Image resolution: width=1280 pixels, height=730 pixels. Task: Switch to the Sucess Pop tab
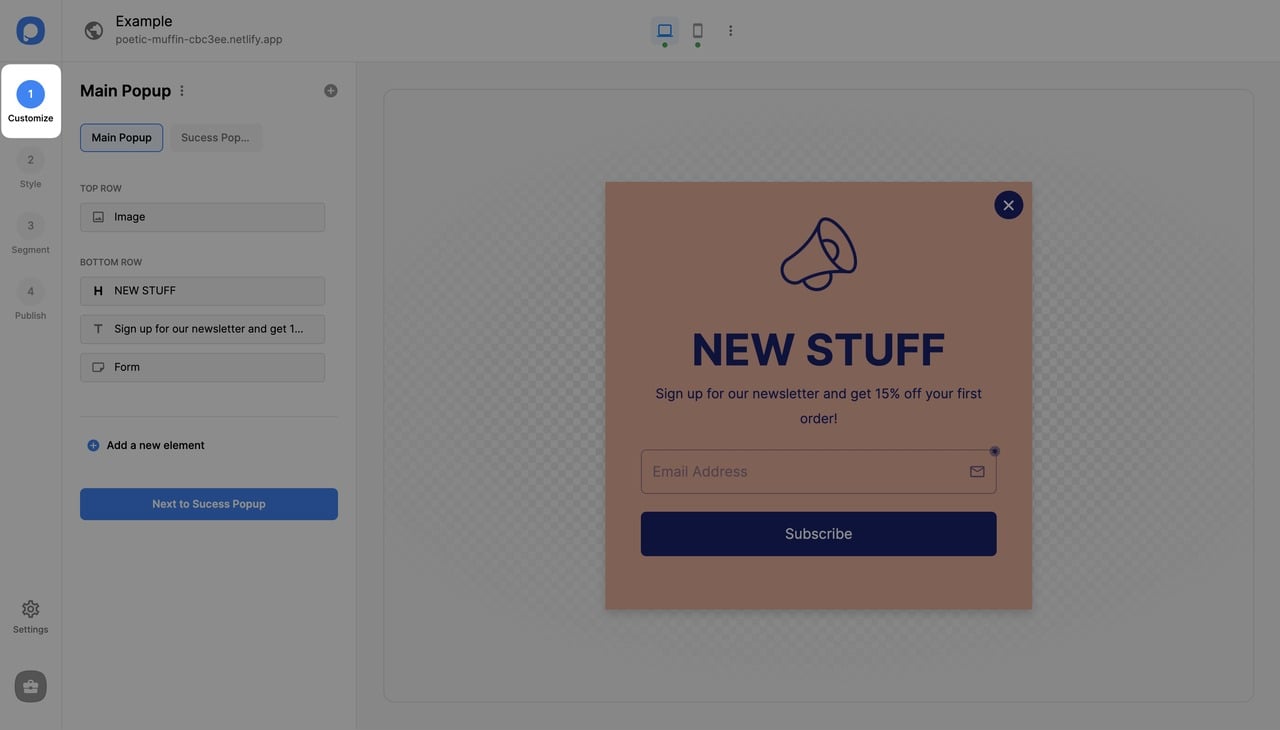(x=215, y=137)
